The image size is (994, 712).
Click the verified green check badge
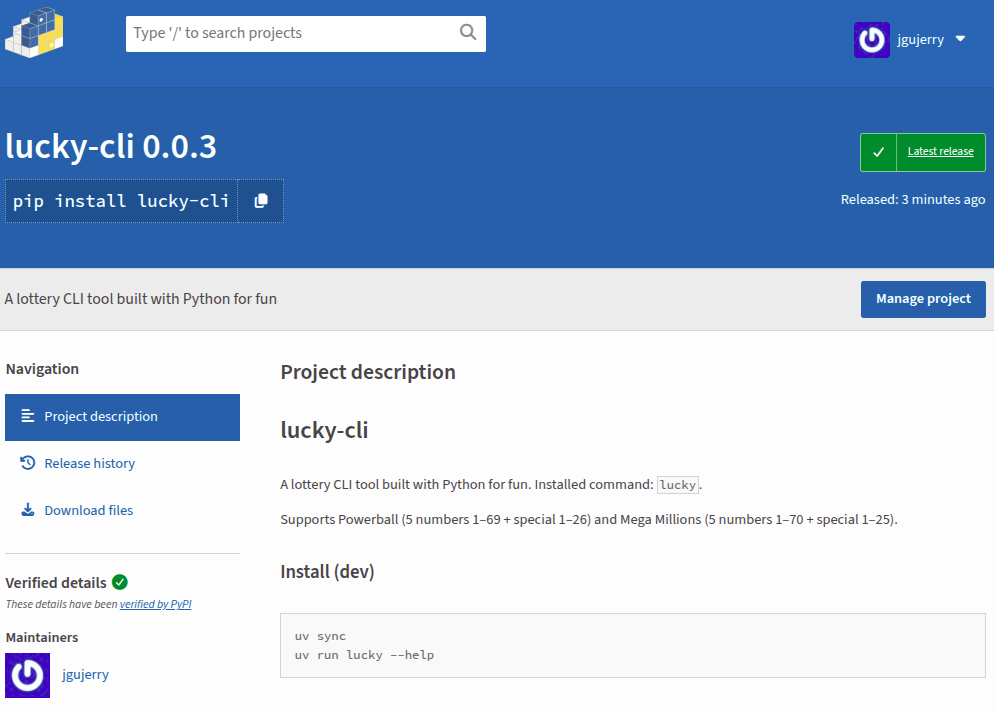tap(120, 582)
